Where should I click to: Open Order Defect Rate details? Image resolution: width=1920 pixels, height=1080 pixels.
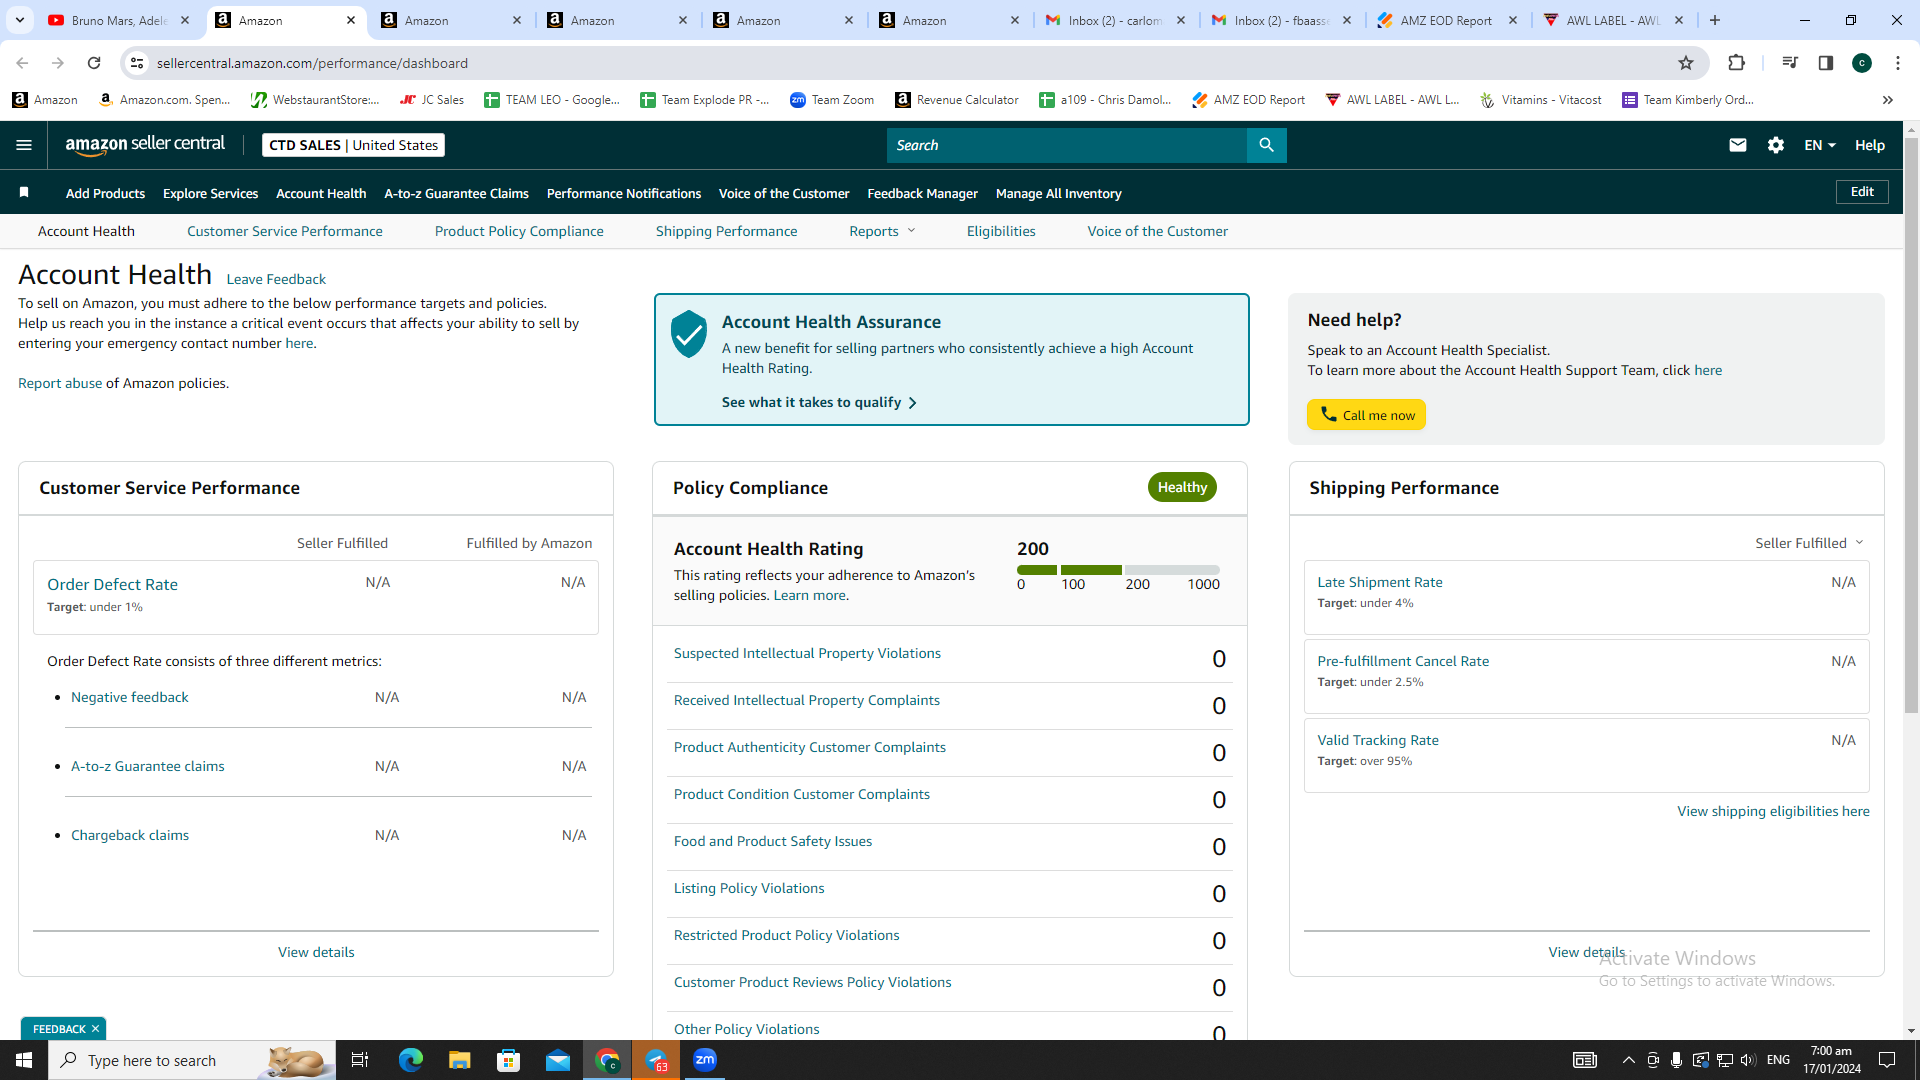112,584
